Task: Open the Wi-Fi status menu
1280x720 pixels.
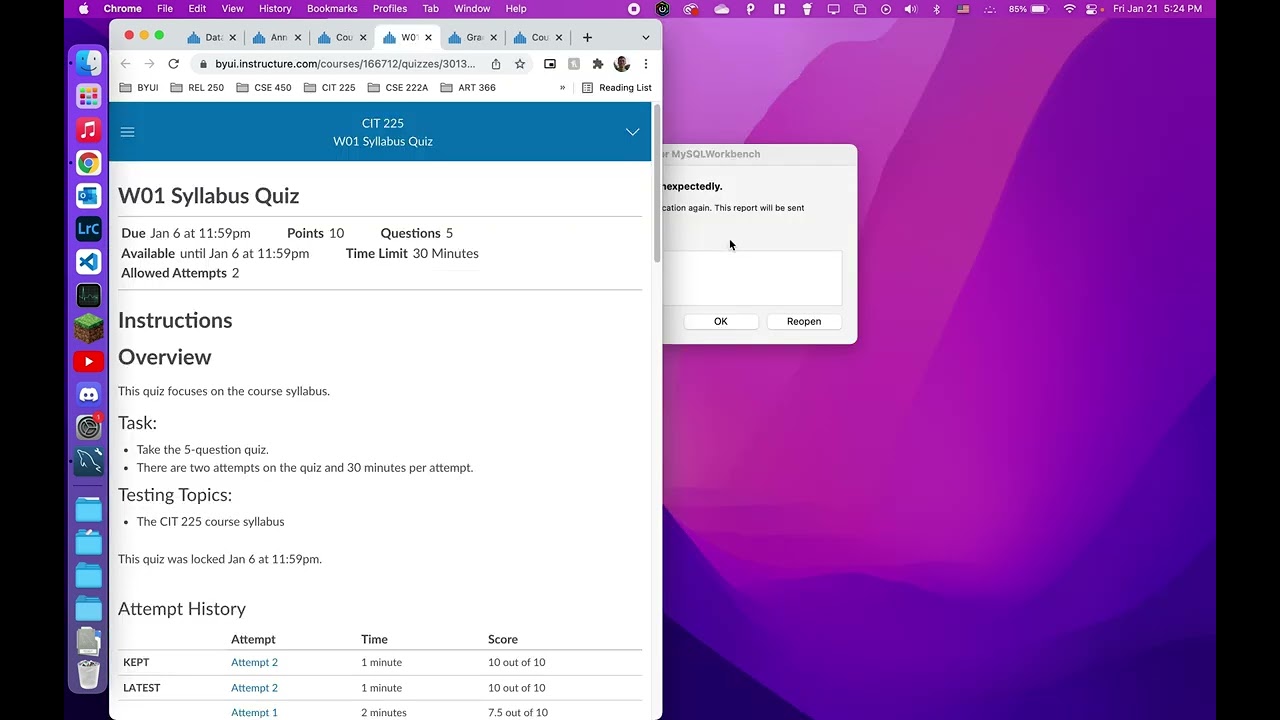Action: [x=1069, y=9]
